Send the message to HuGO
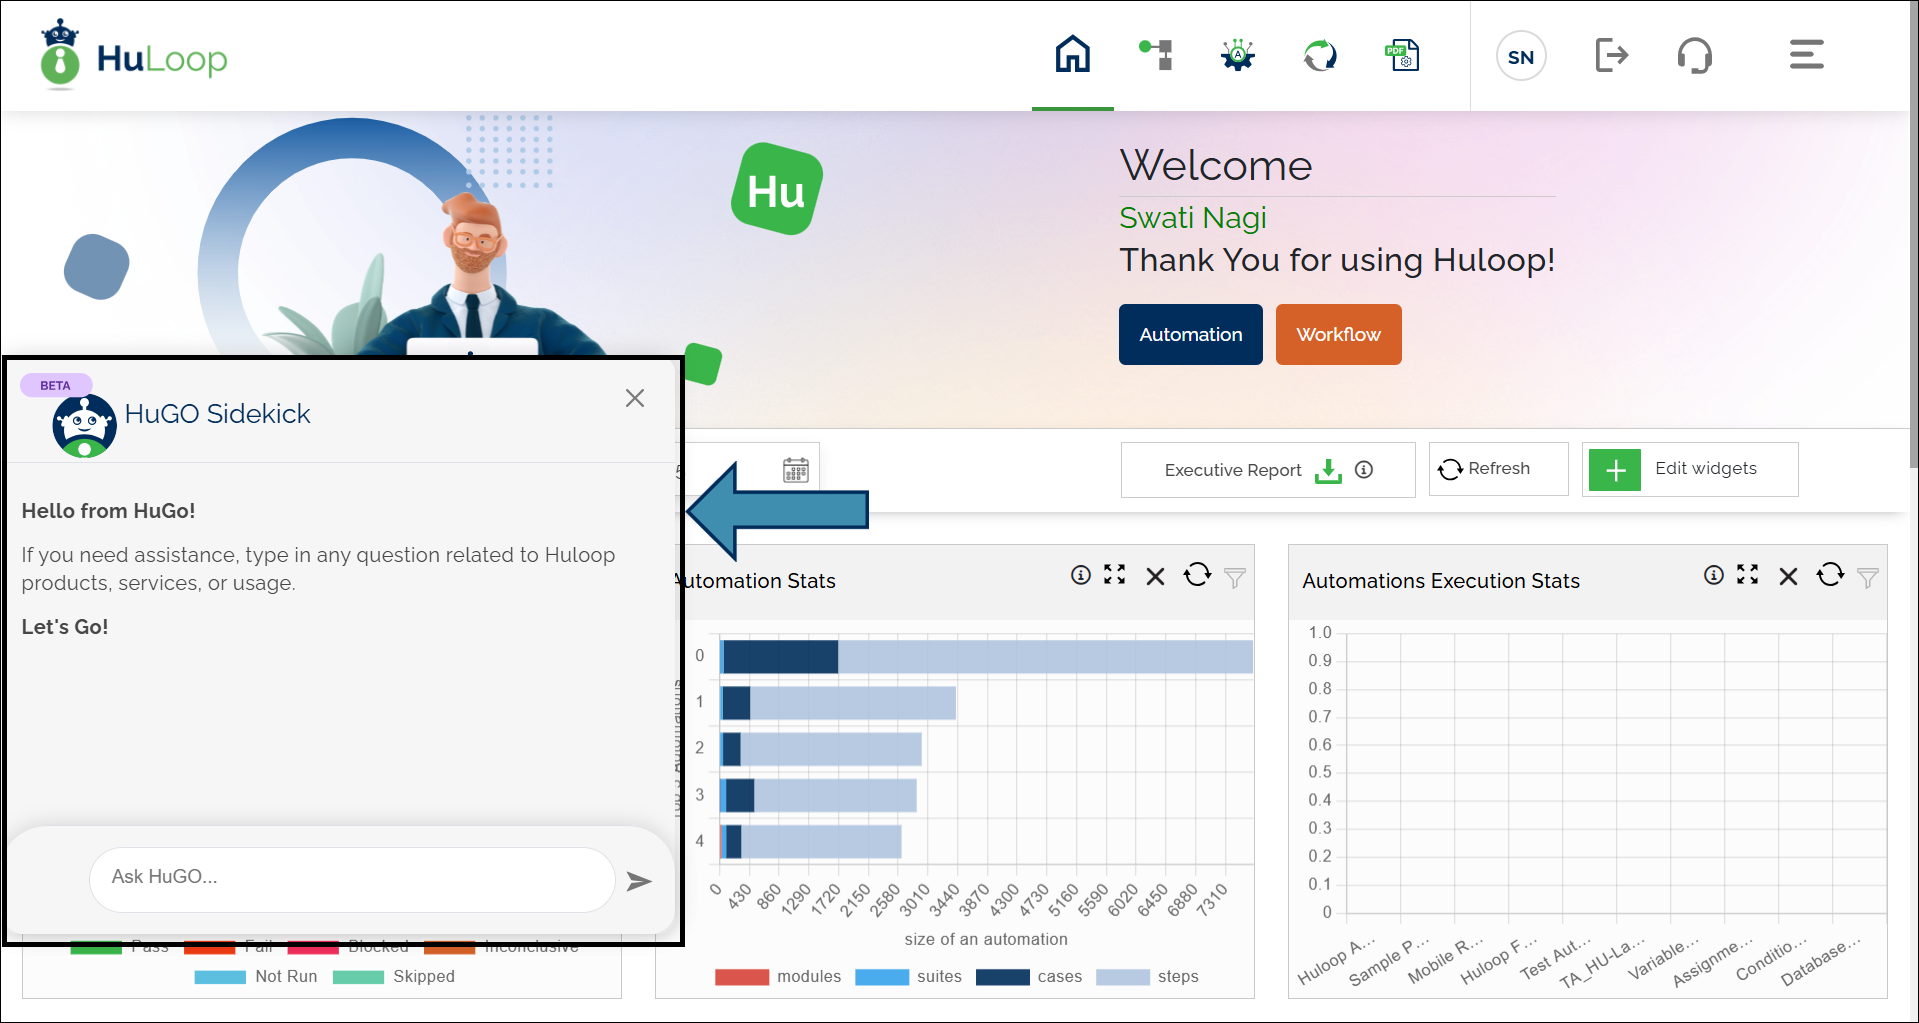The width and height of the screenshot is (1919, 1023). (639, 881)
